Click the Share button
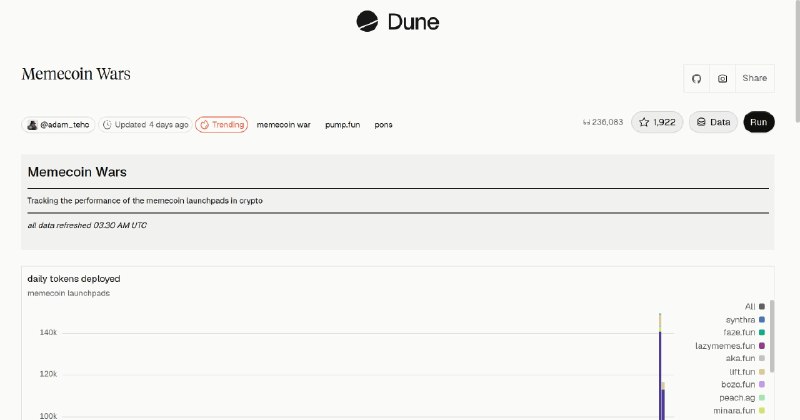Image resolution: width=800 pixels, height=420 pixels. pos(755,79)
